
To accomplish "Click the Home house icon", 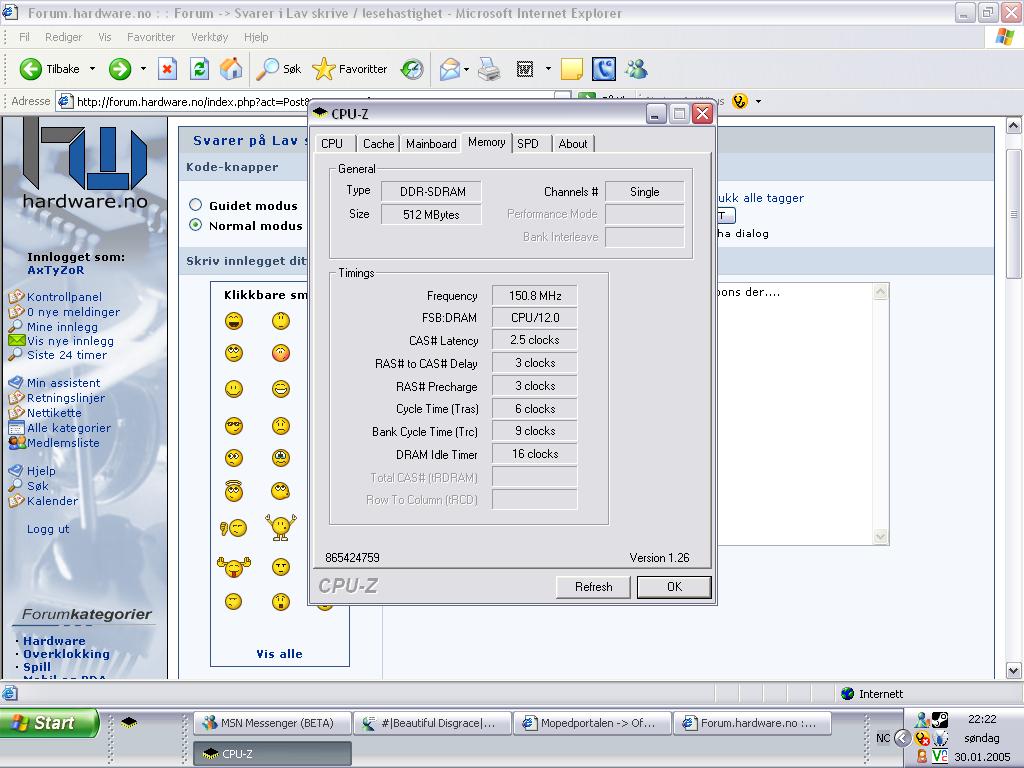I will pyautogui.click(x=231, y=69).
